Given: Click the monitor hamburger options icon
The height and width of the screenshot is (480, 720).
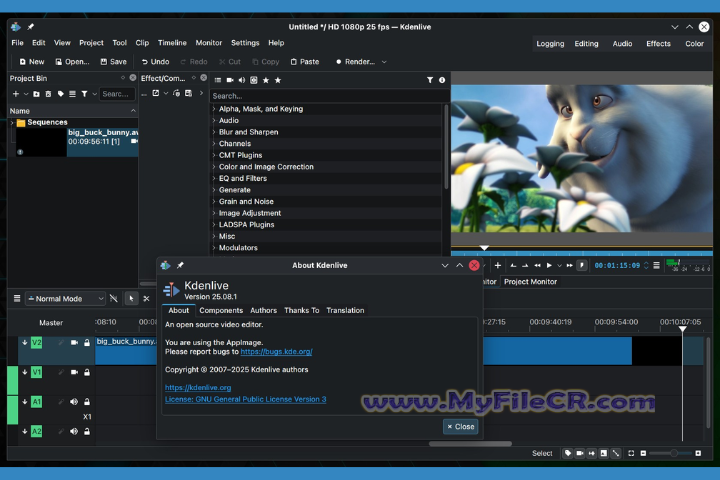Looking at the screenshot, I should coord(657,265).
